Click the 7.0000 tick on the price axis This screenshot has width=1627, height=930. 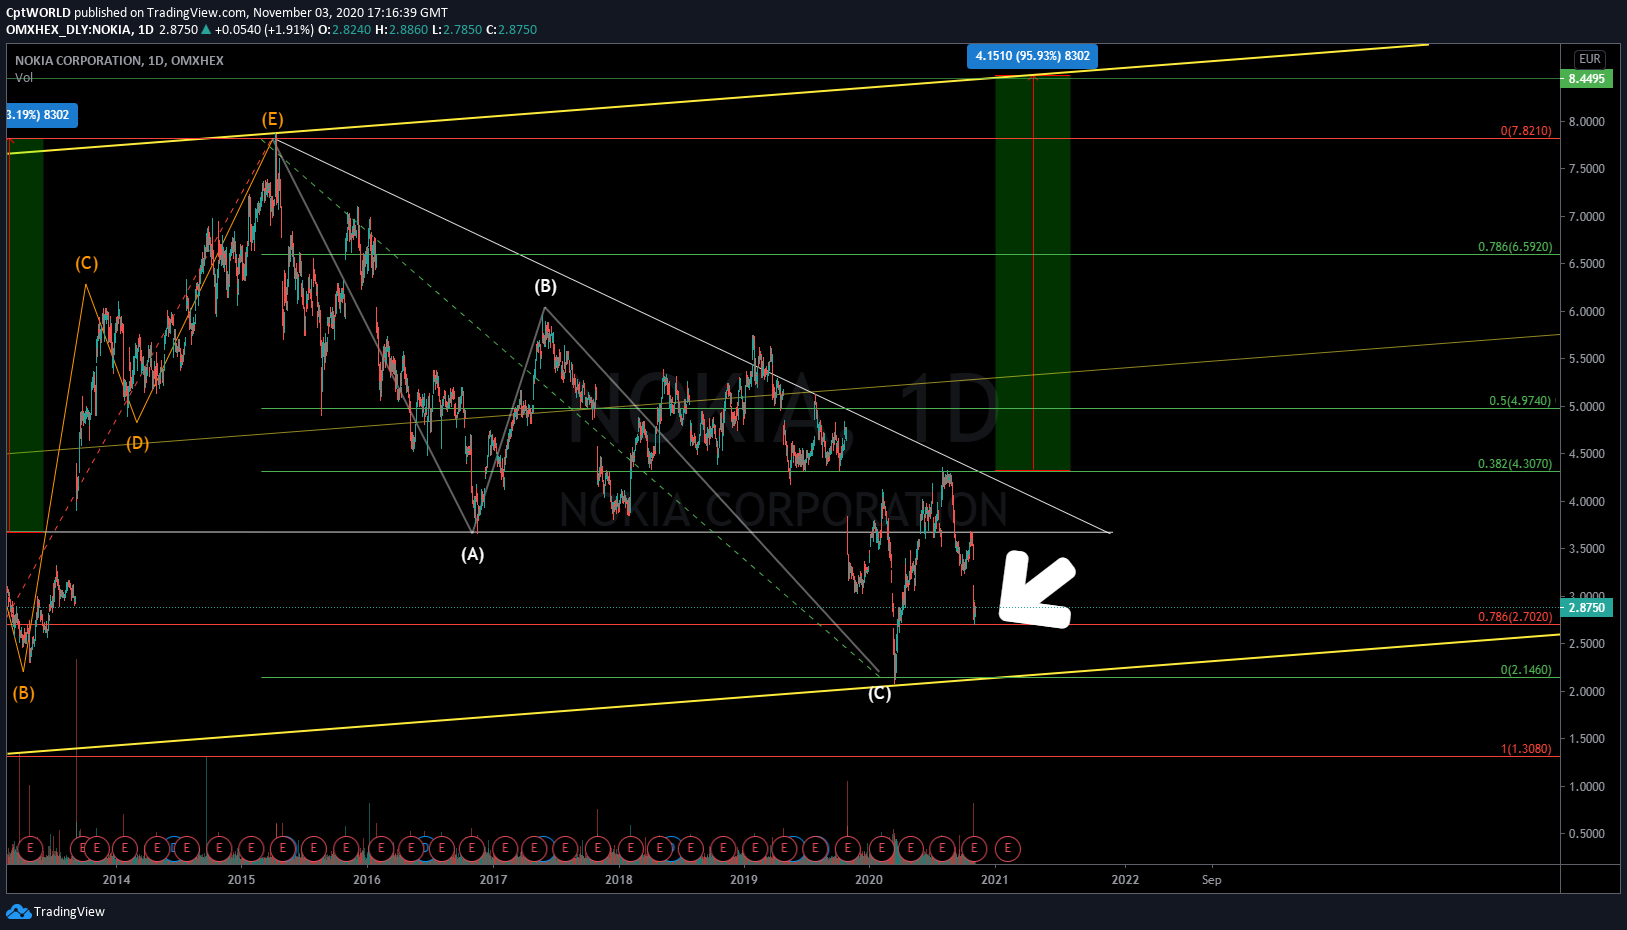coord(1586,217)
